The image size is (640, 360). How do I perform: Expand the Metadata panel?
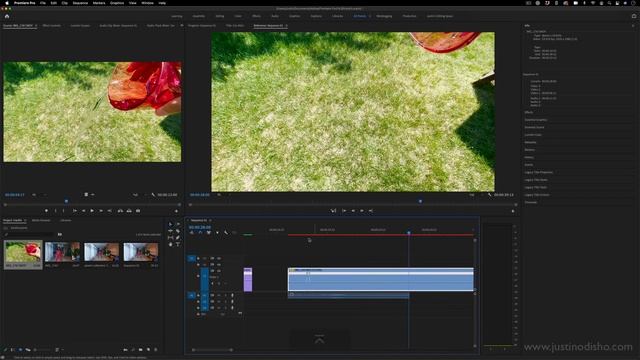[x=531, y=142]
